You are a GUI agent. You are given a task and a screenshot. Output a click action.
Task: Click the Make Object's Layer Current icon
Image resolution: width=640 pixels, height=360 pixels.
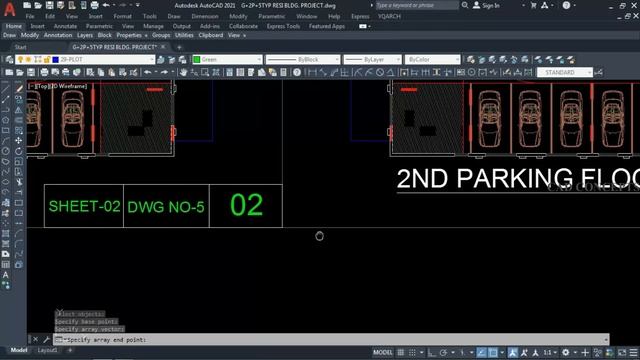coord(161,60)
